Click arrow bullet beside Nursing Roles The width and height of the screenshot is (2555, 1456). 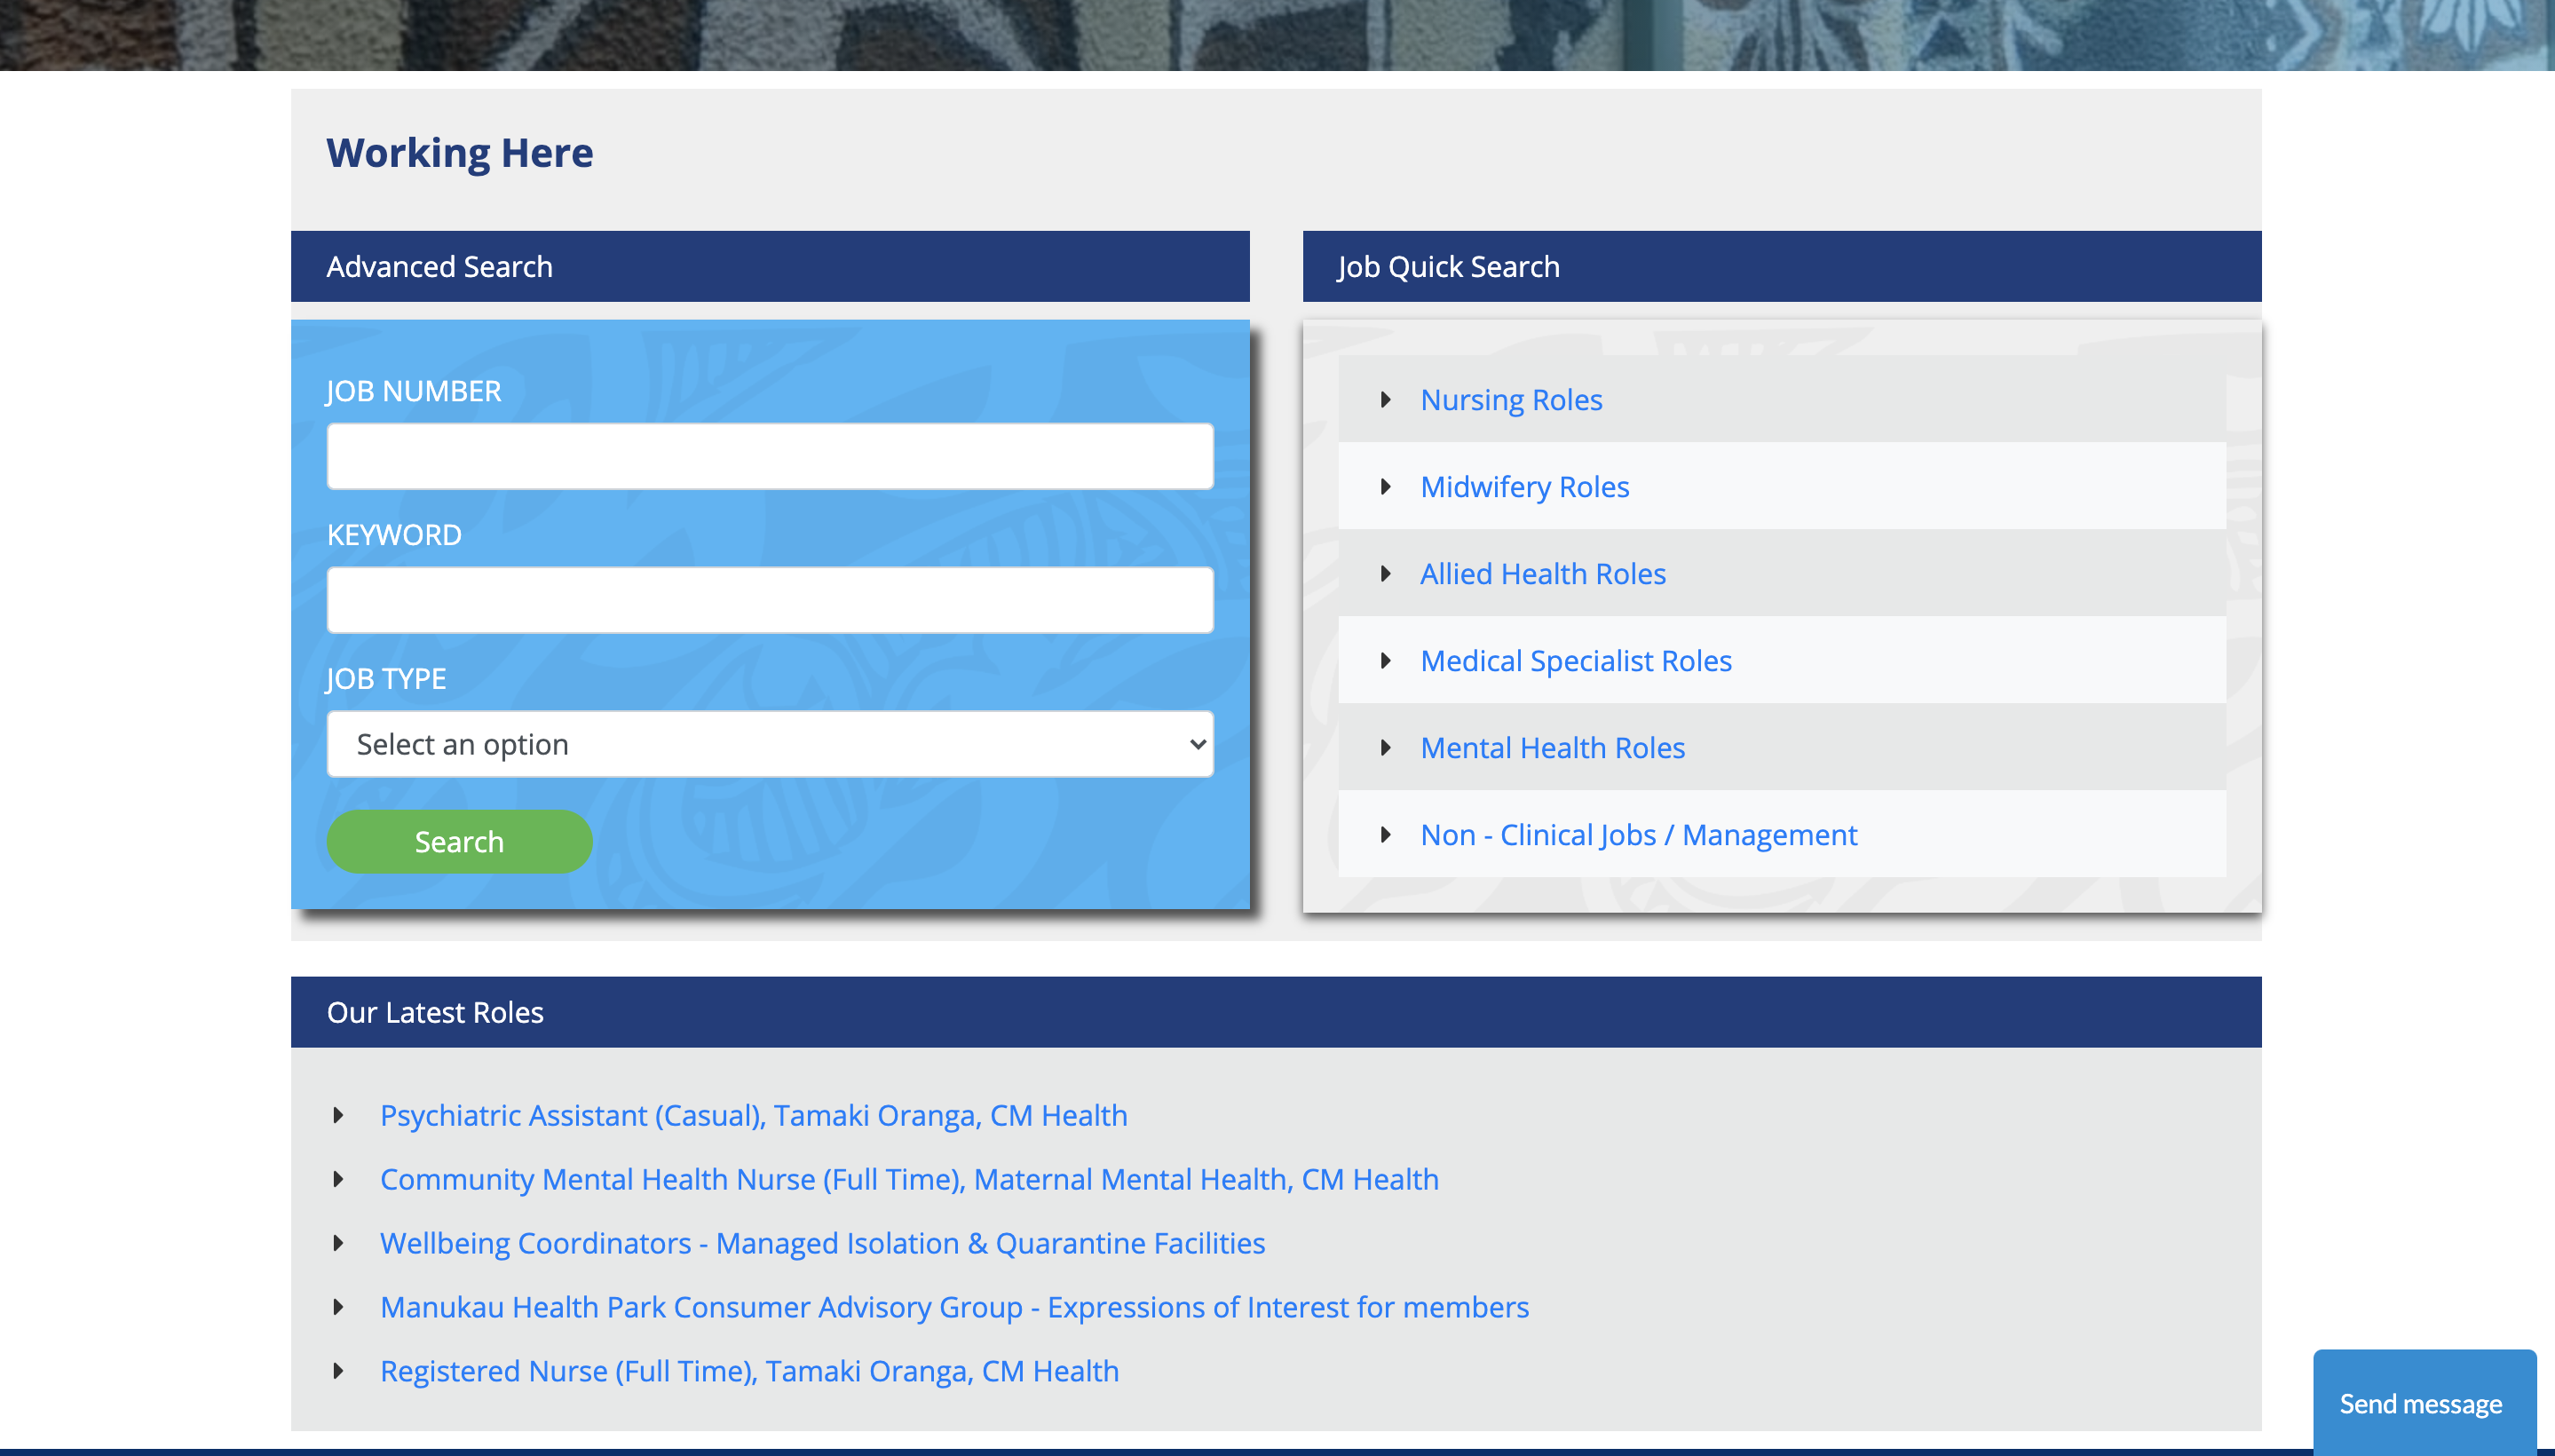(x=1385, y=400)
